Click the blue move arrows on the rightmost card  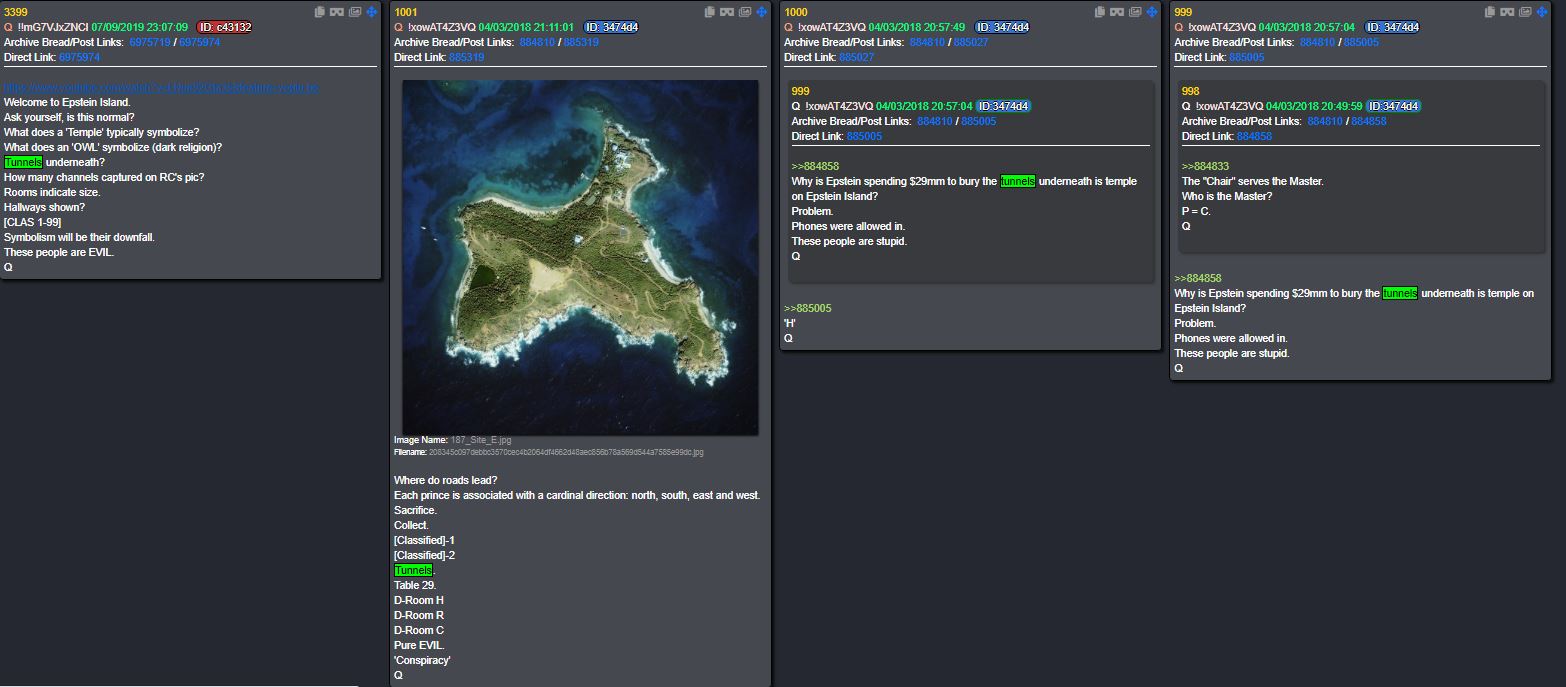tap(1541, 12)
